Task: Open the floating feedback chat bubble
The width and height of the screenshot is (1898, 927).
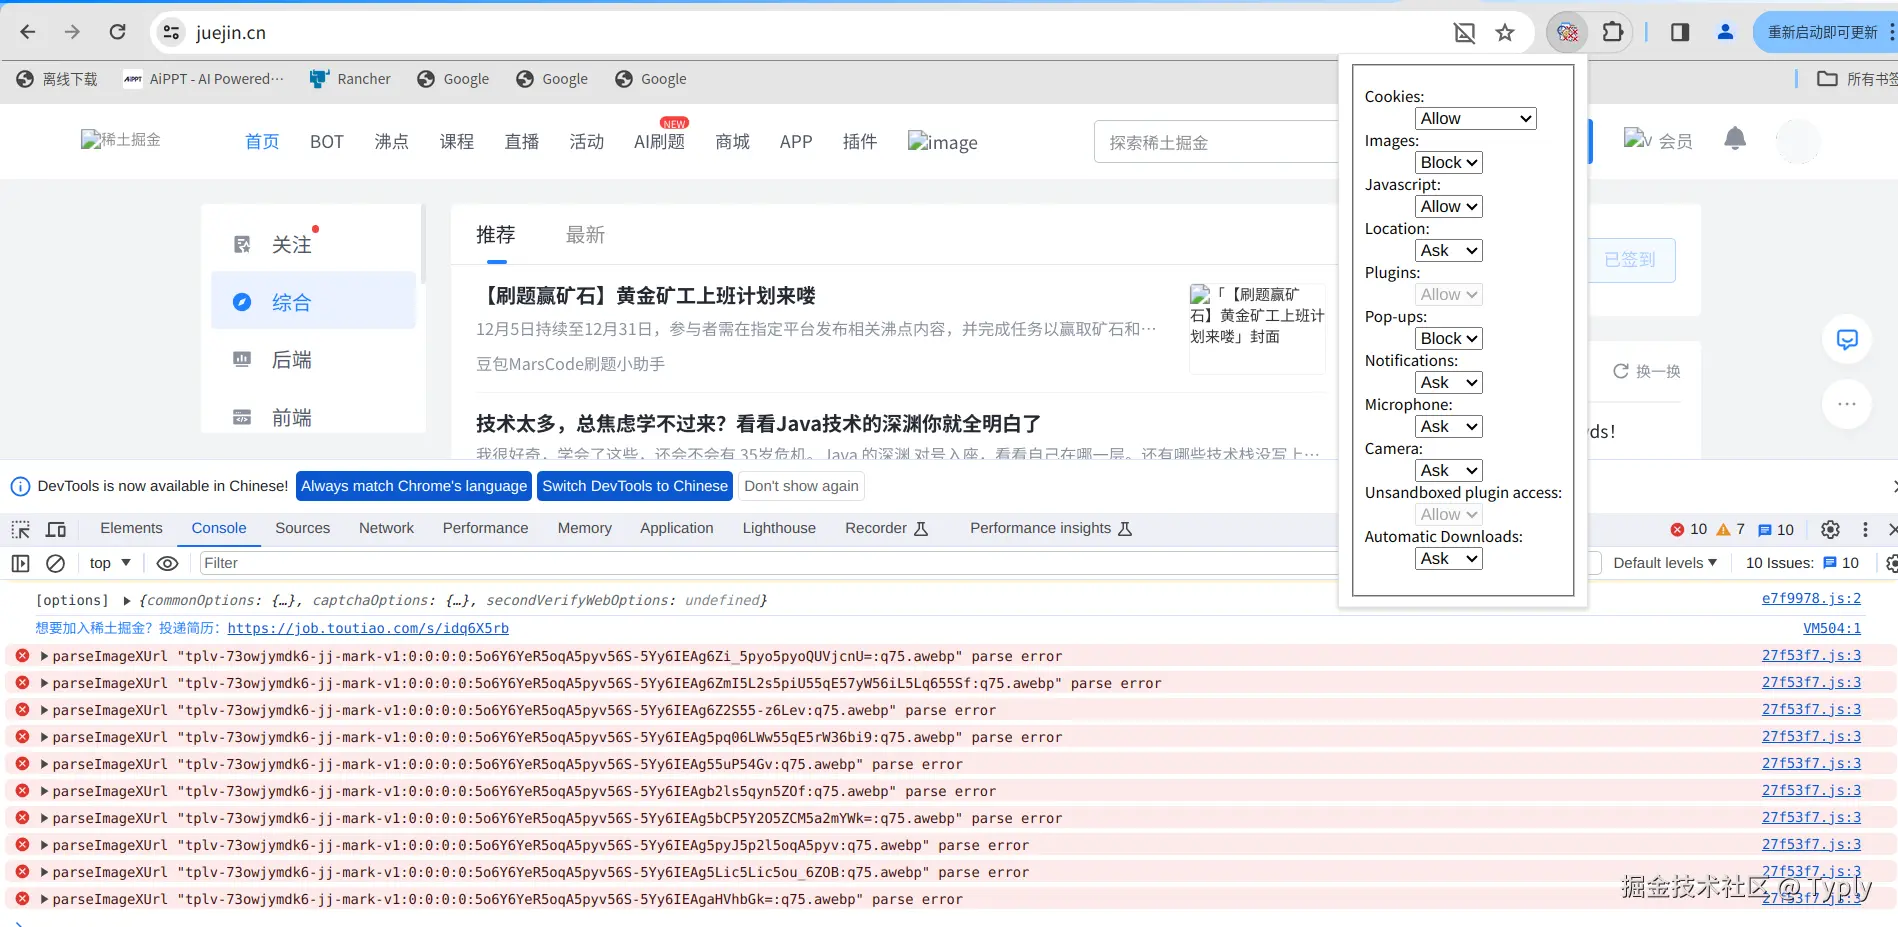Action: pos(1847,339)
